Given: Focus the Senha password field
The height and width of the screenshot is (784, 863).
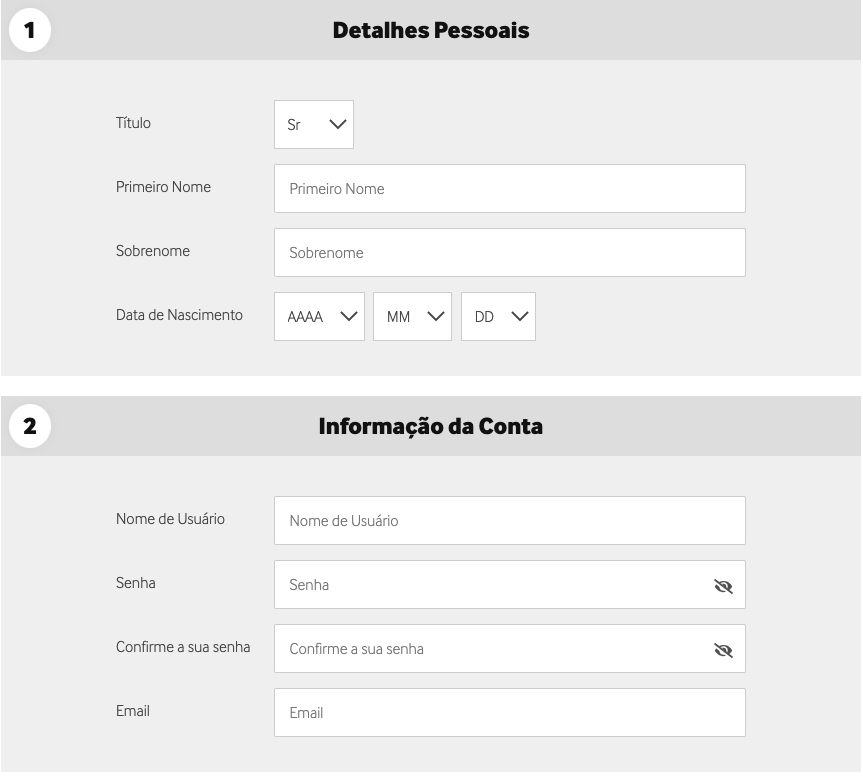Looking at the screenshot, I should coord(490,585).
